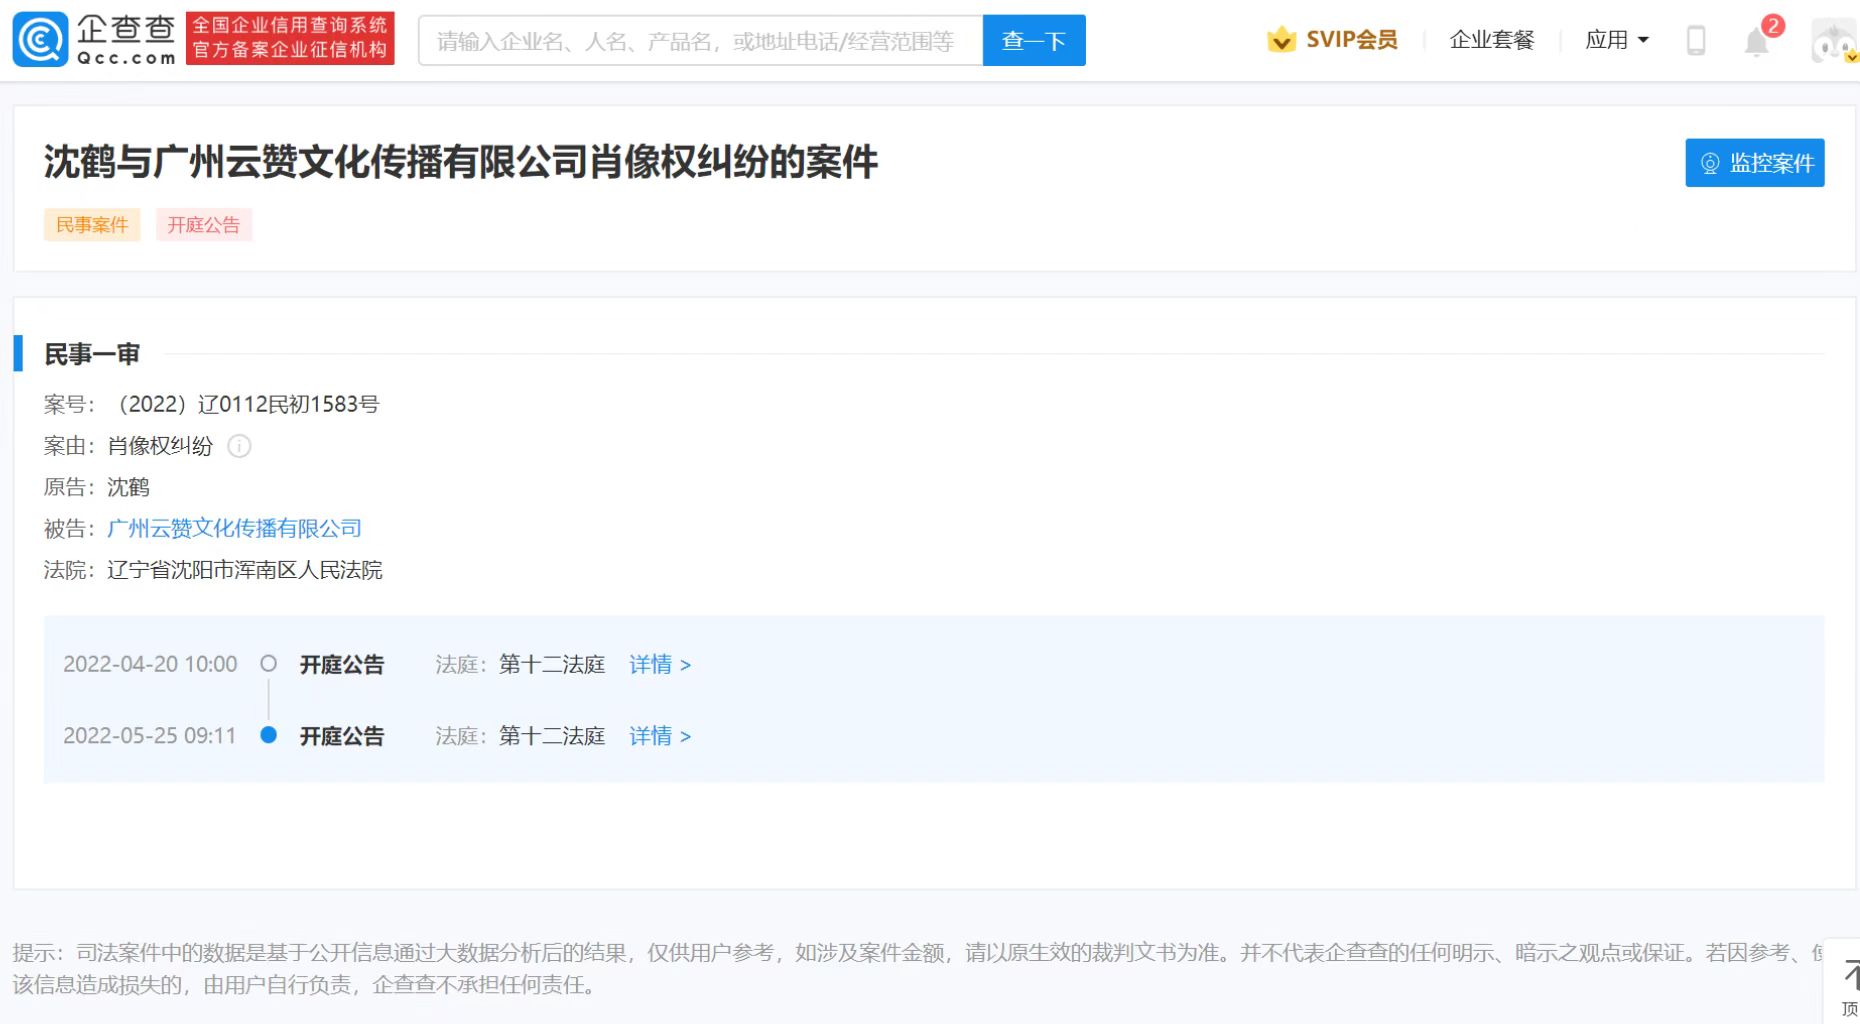The height and width of the screenshot is (1024, 1860).
Task: Click the 开庭公告 tag under title
Action: pos(203,225)
